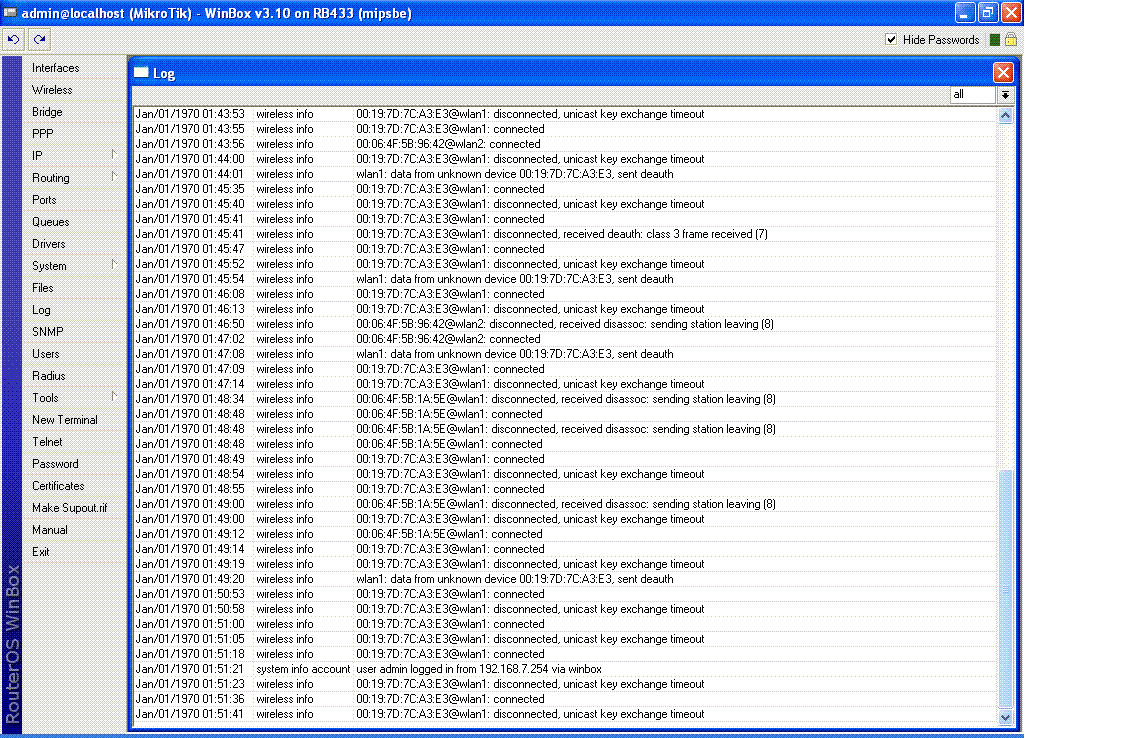
Task: Expand the System submenu arrow
Action: 114,264
